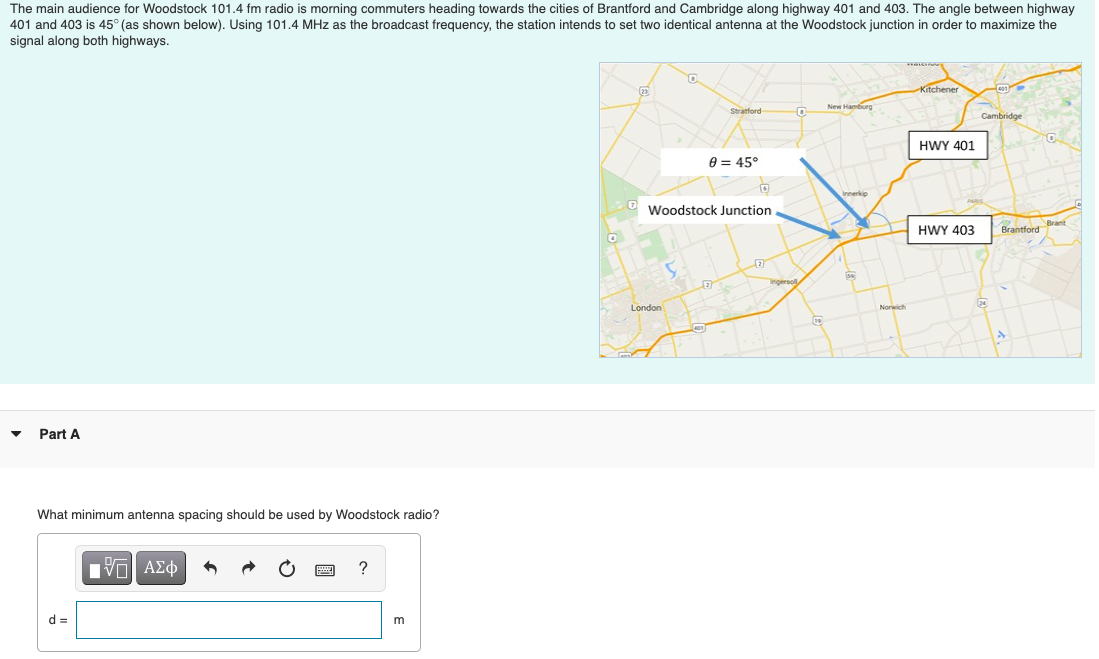This screenshot has width=1099, height=659.
Task: Click the Woodstock Junction map label
Action: (709, 210)
